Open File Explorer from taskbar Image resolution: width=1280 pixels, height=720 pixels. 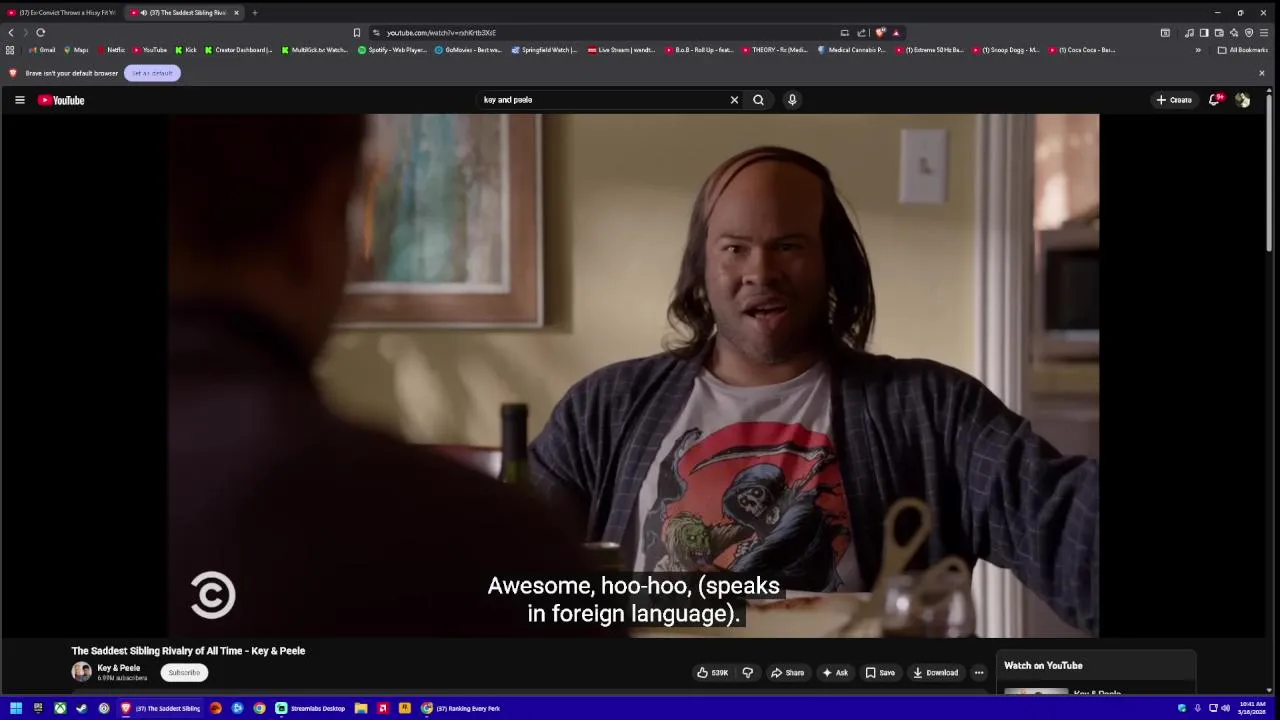pos(361,708)
